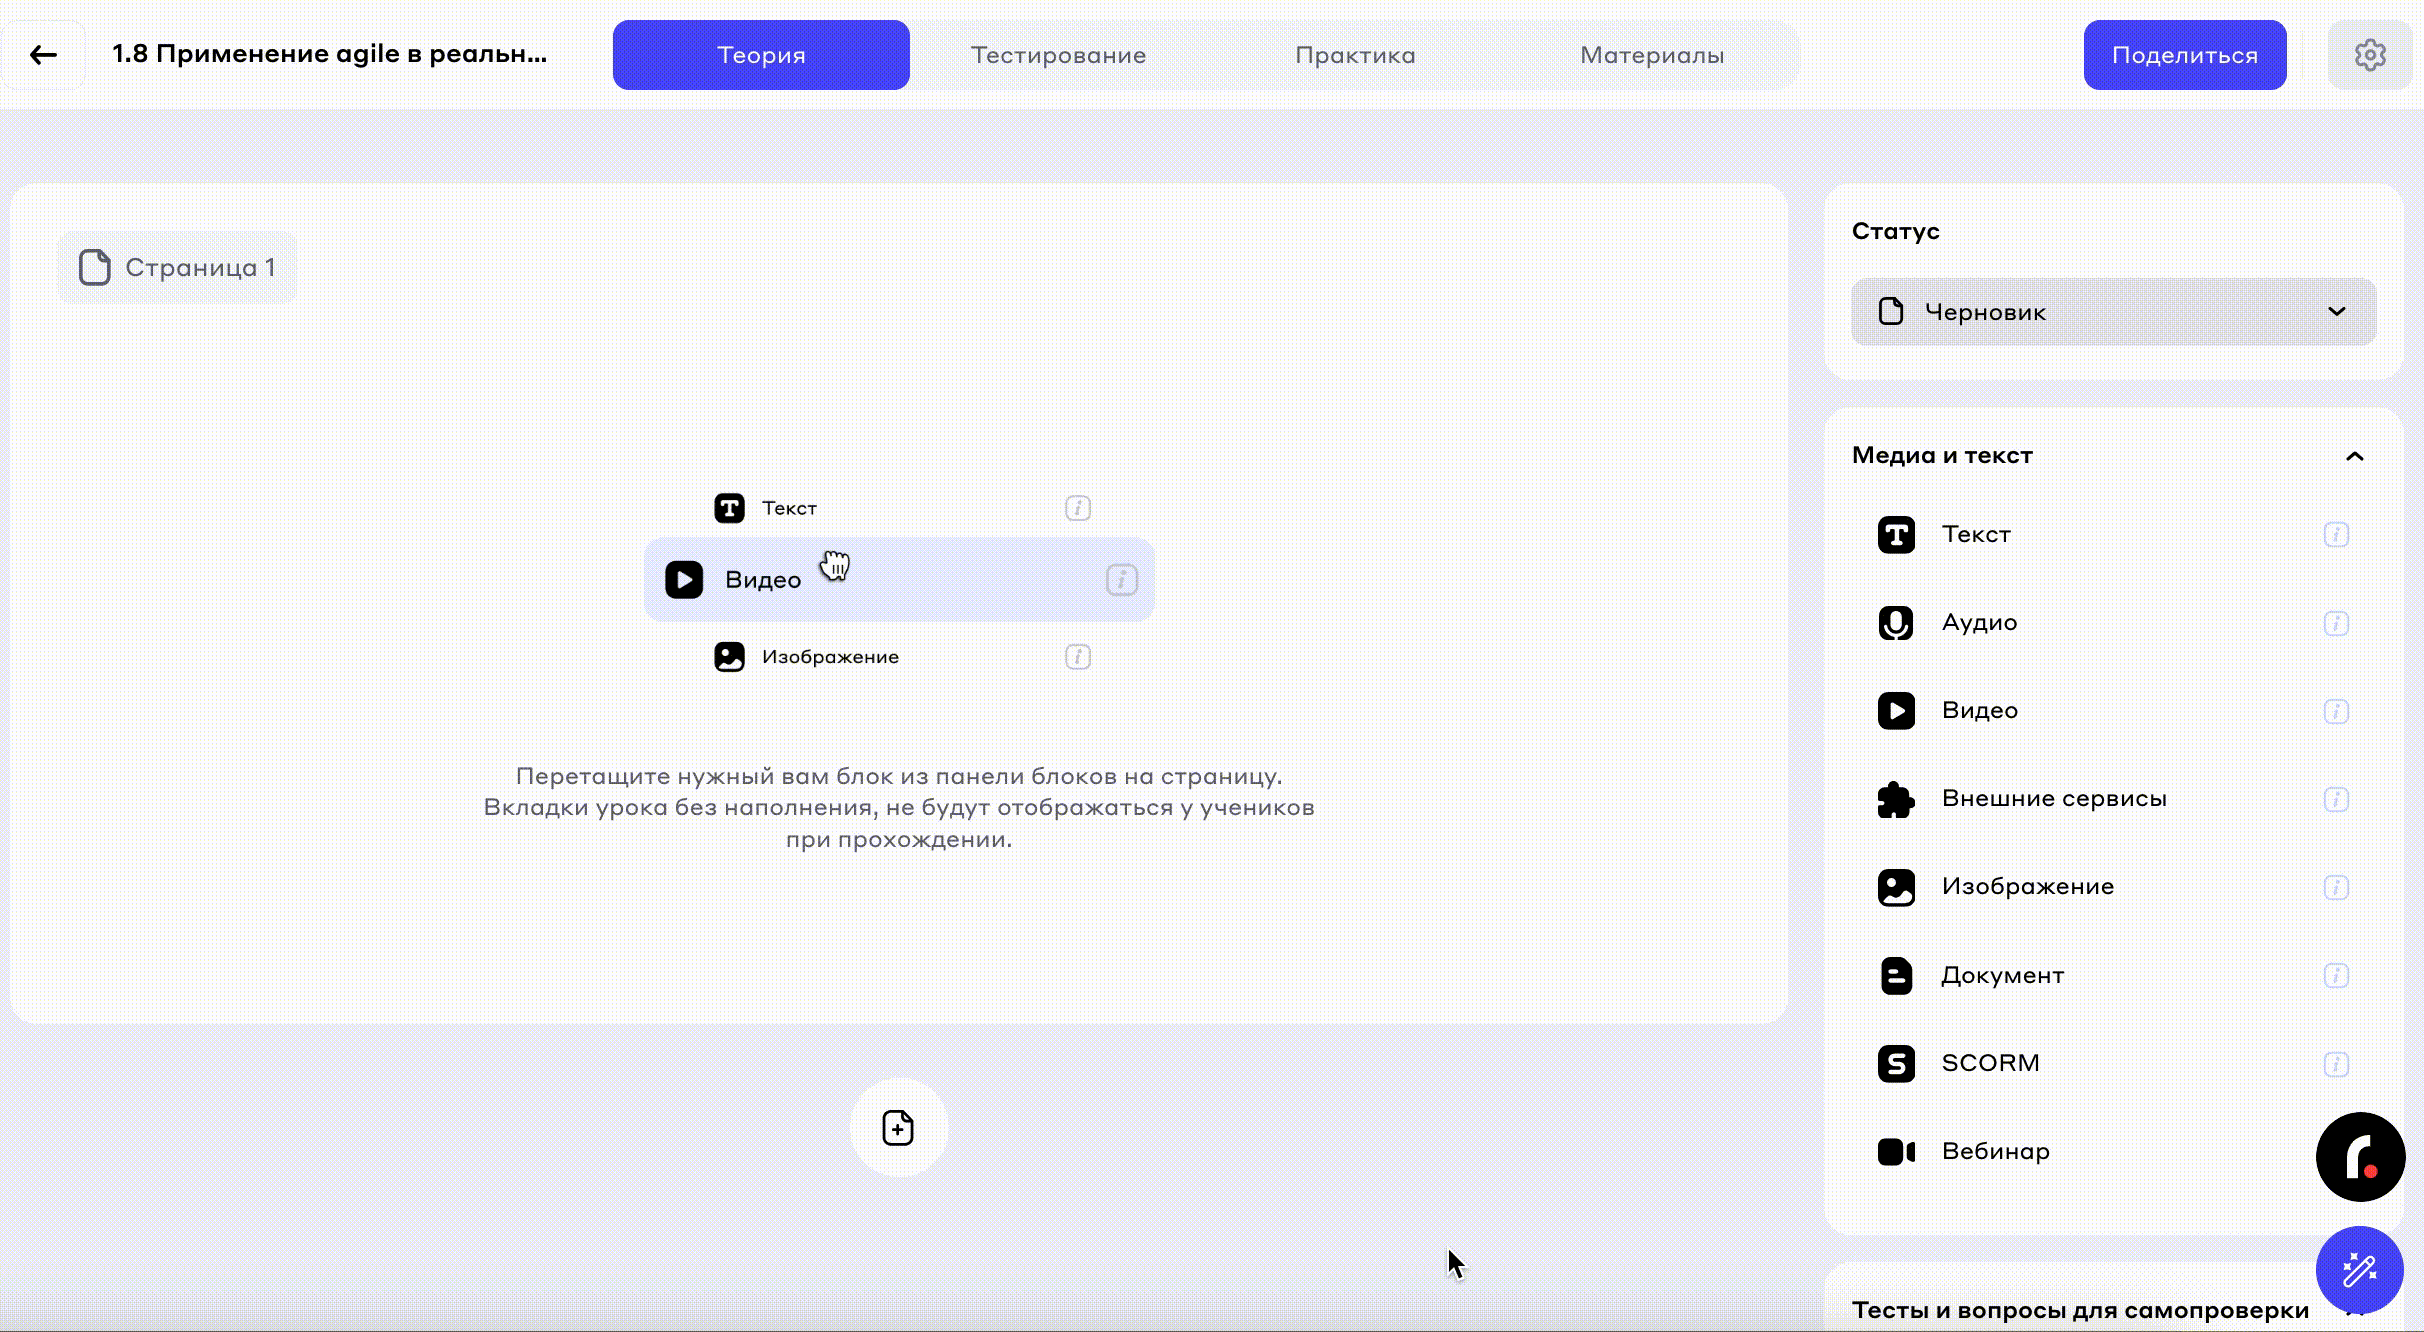2424x1332 pixels.
Task: Click the Webinar camera icon
Action: (x=1895, y=1152)
